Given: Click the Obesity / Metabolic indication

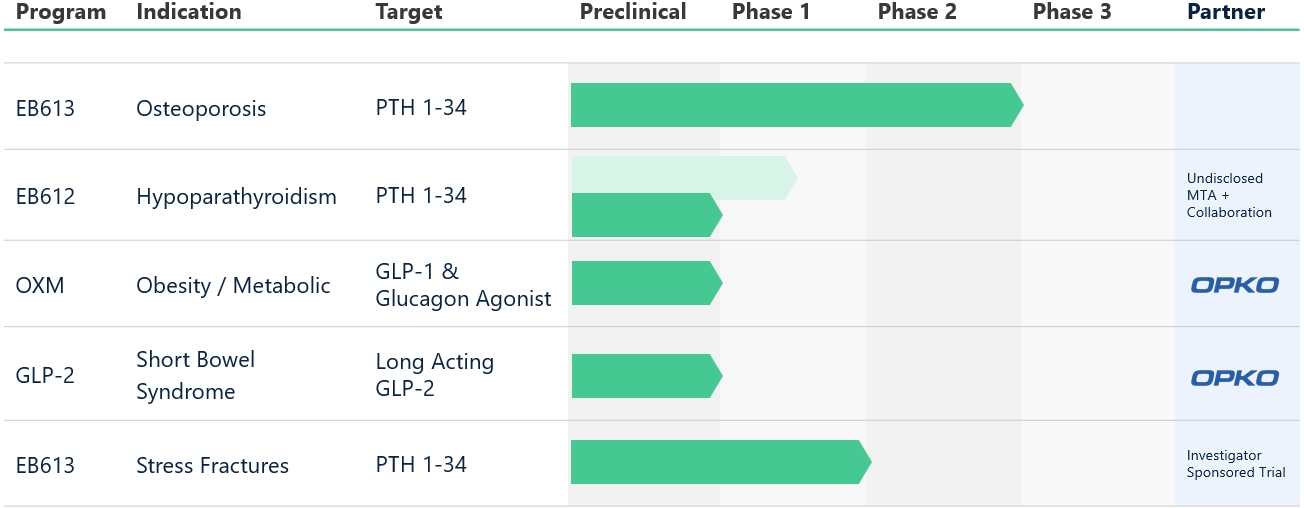Looking at the screenshot, I should tap(233, 286).
